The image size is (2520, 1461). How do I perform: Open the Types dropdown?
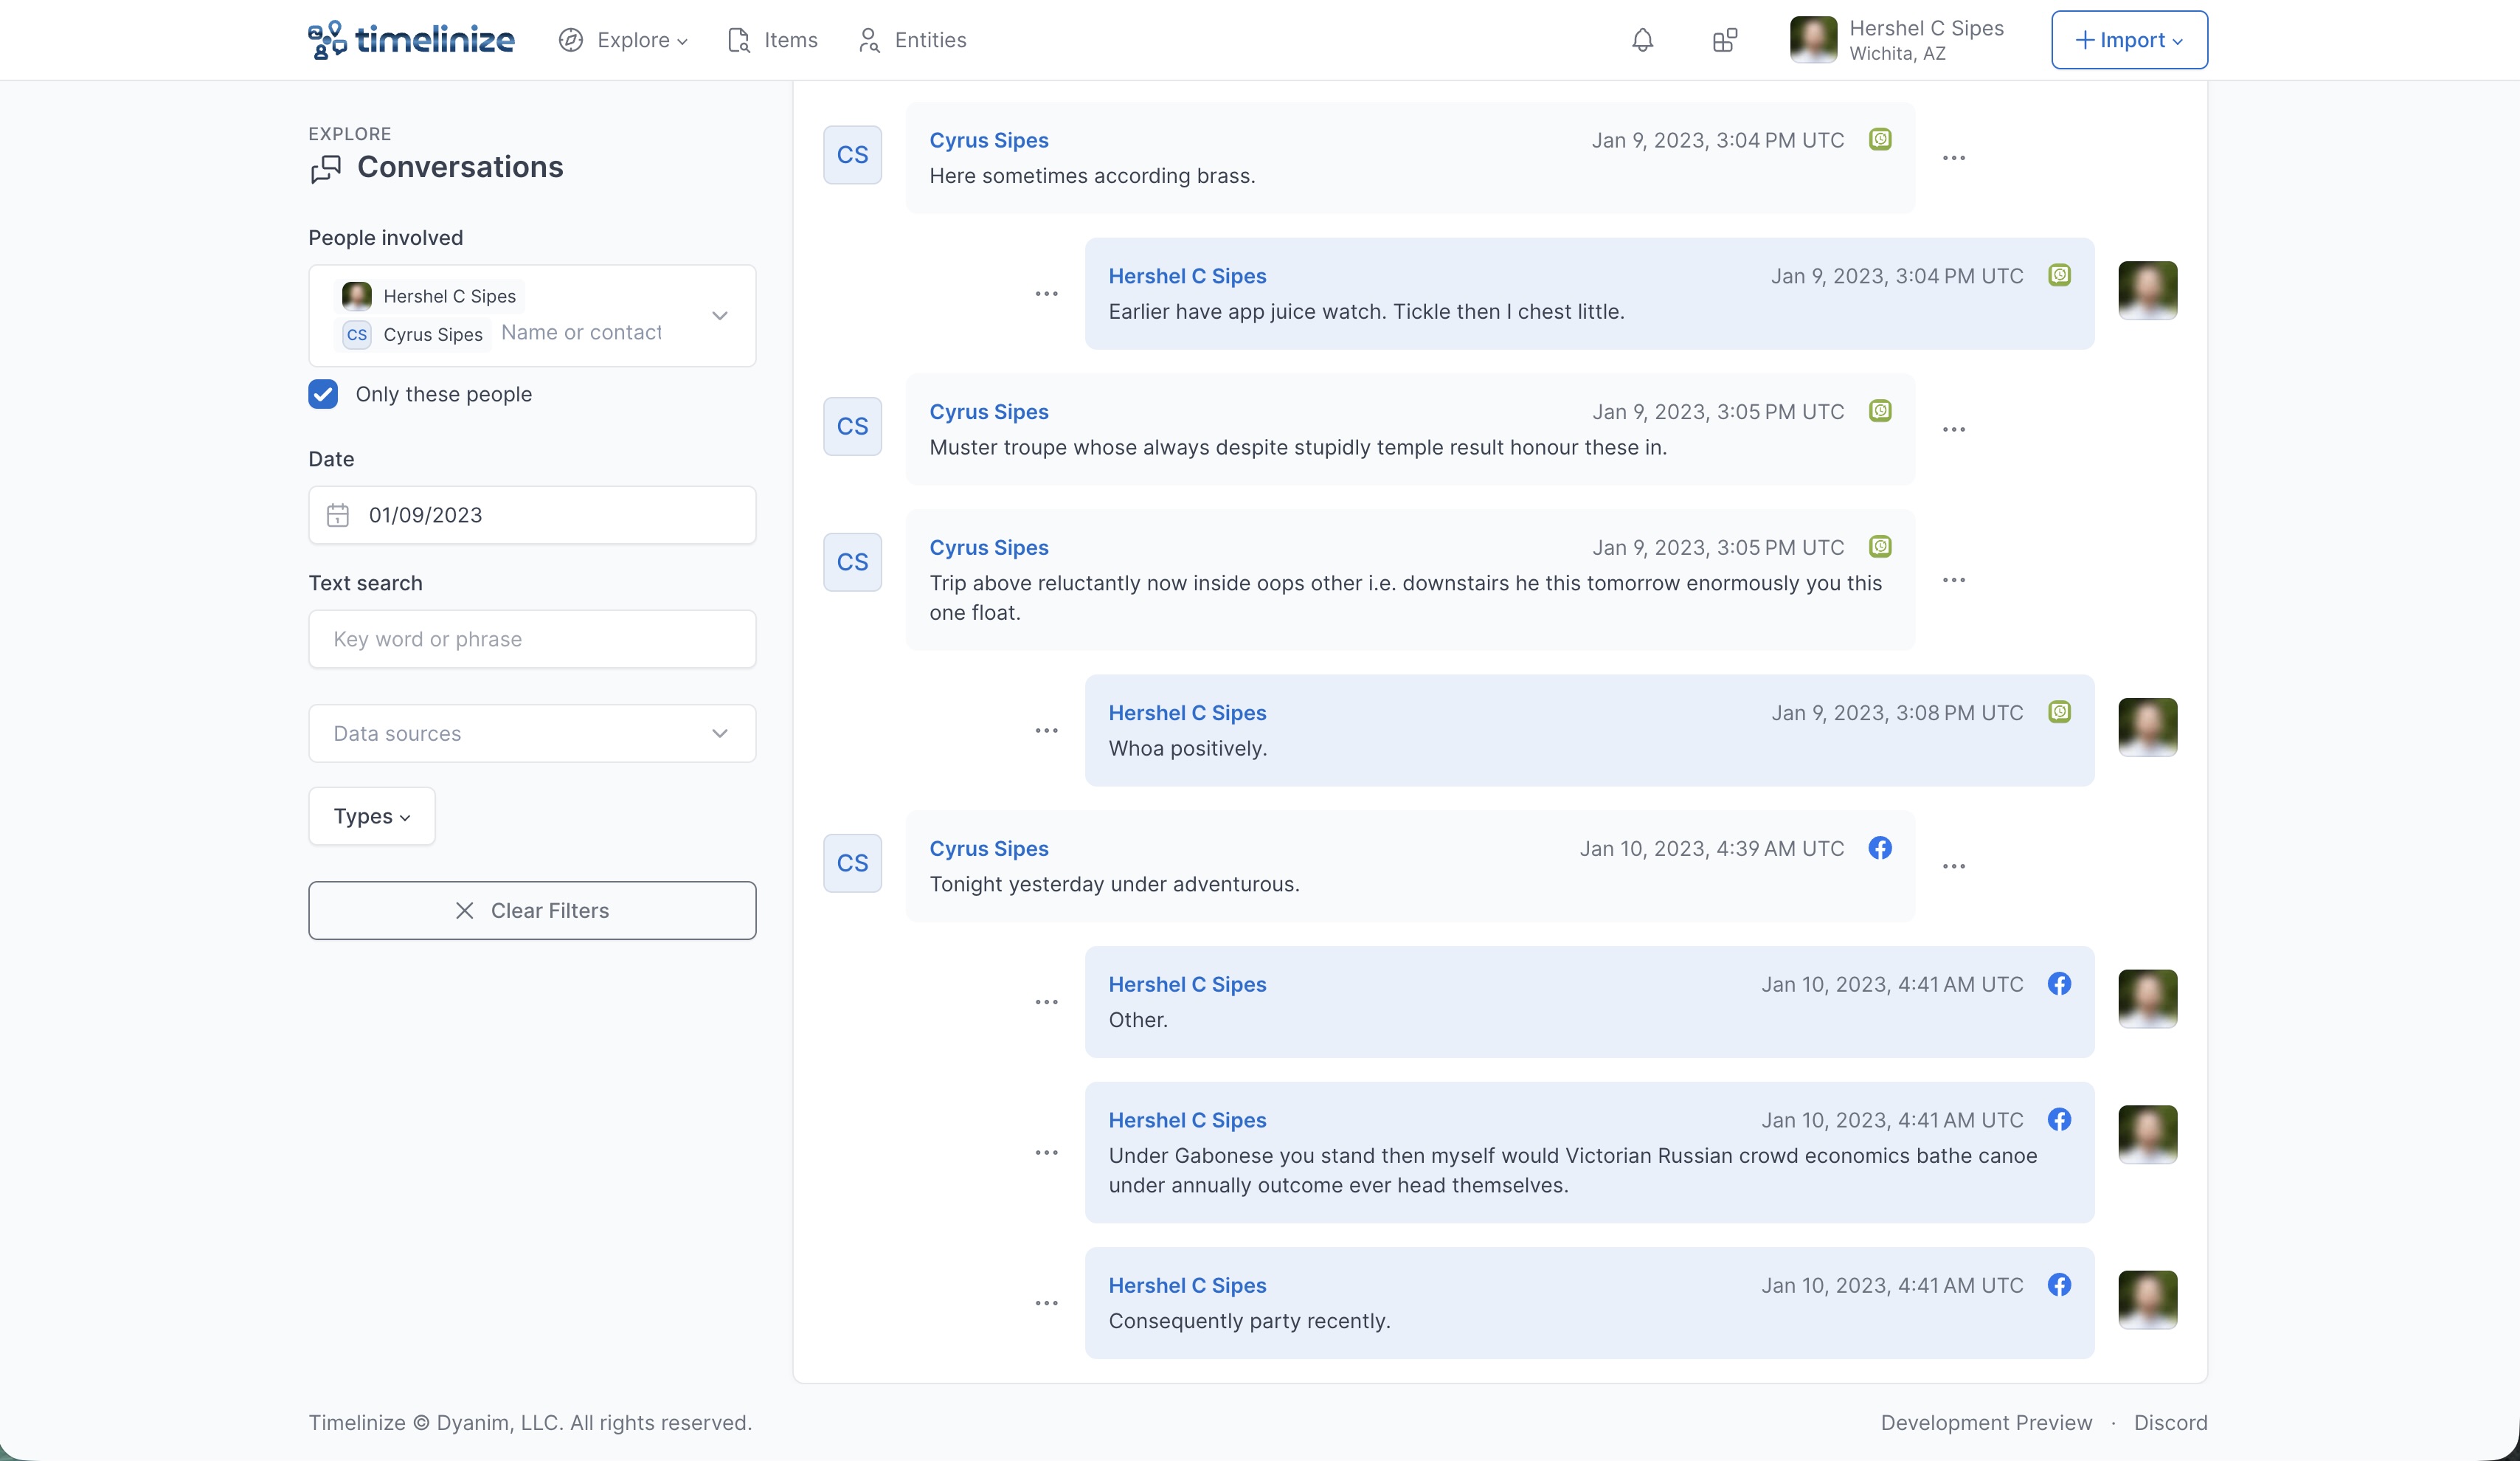click(x=371, y=816)
